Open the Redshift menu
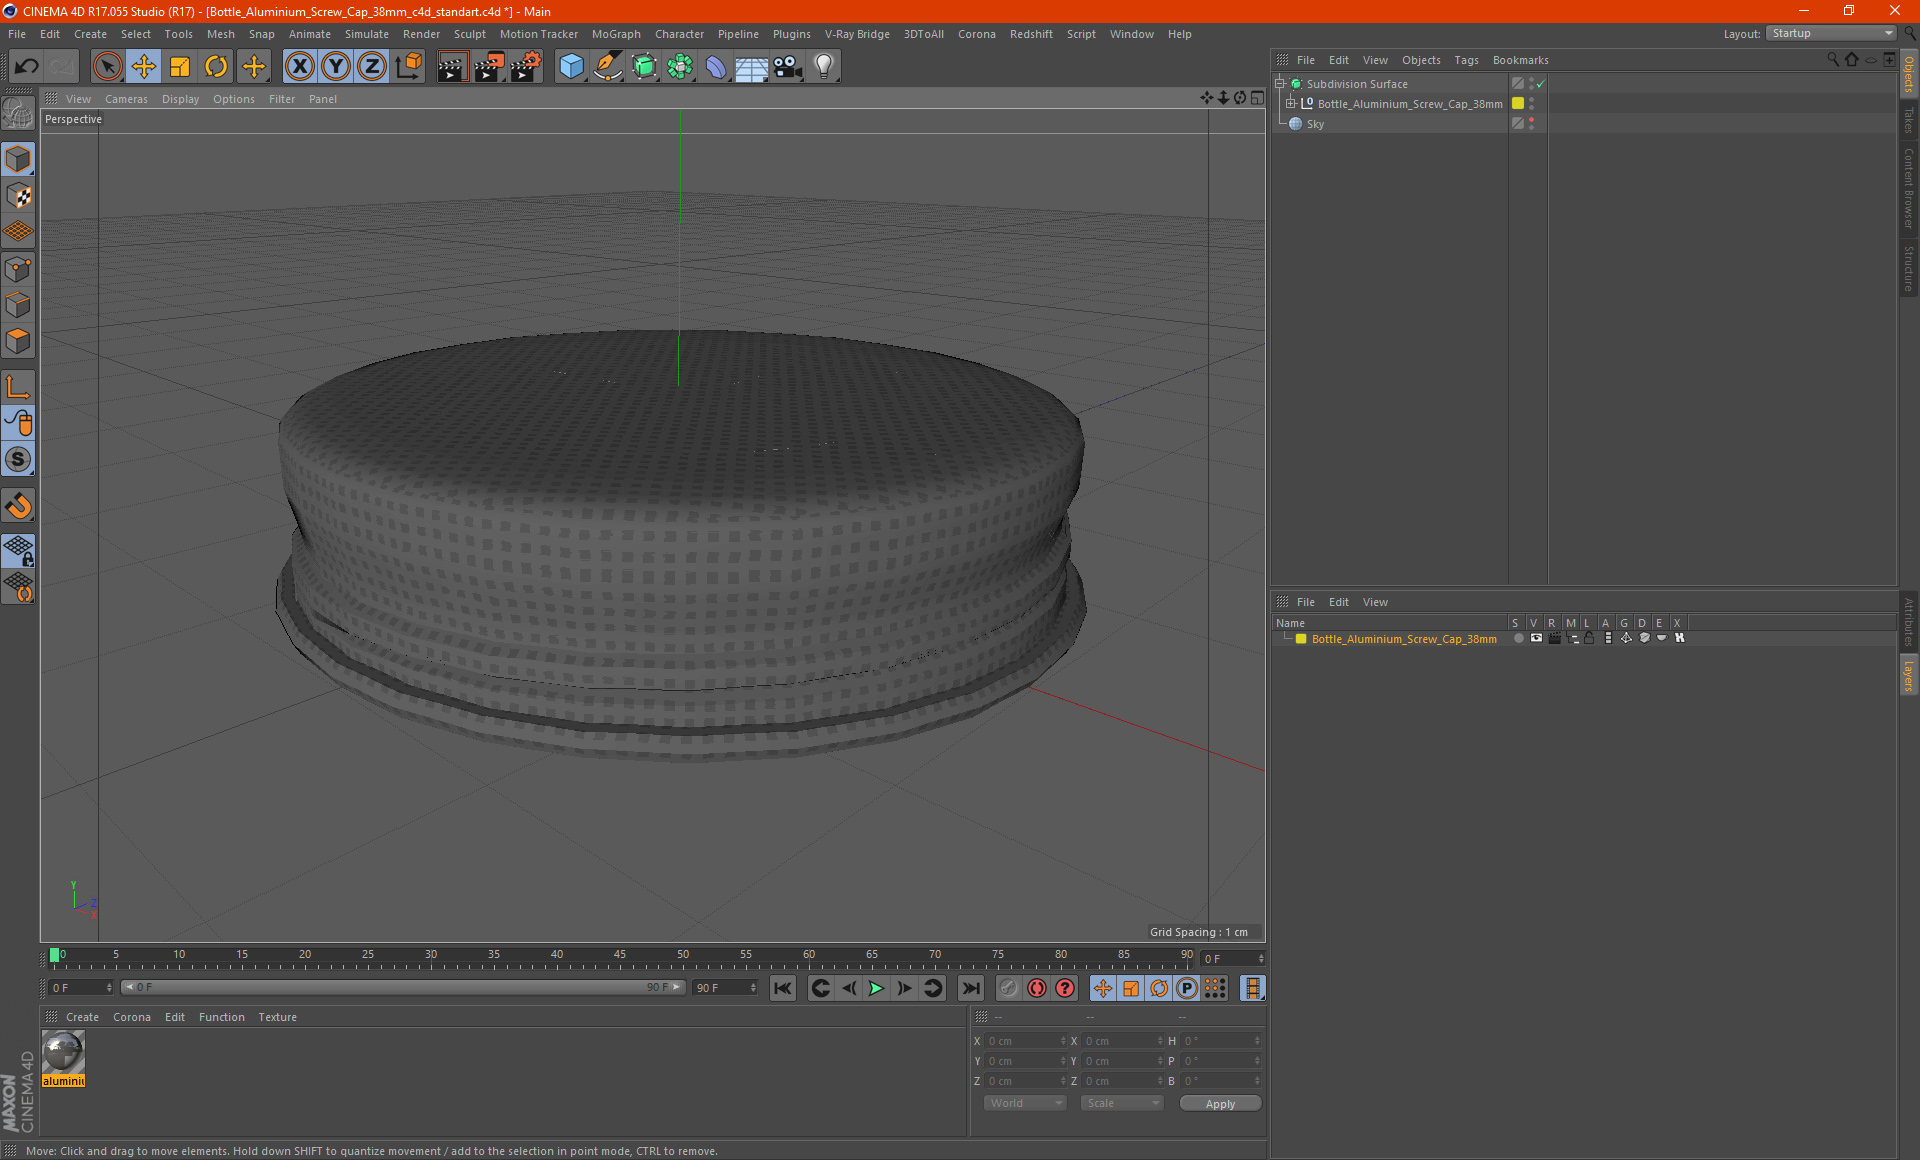1920x1160 pixels. pyautogui.click(x=1031, y=34)
